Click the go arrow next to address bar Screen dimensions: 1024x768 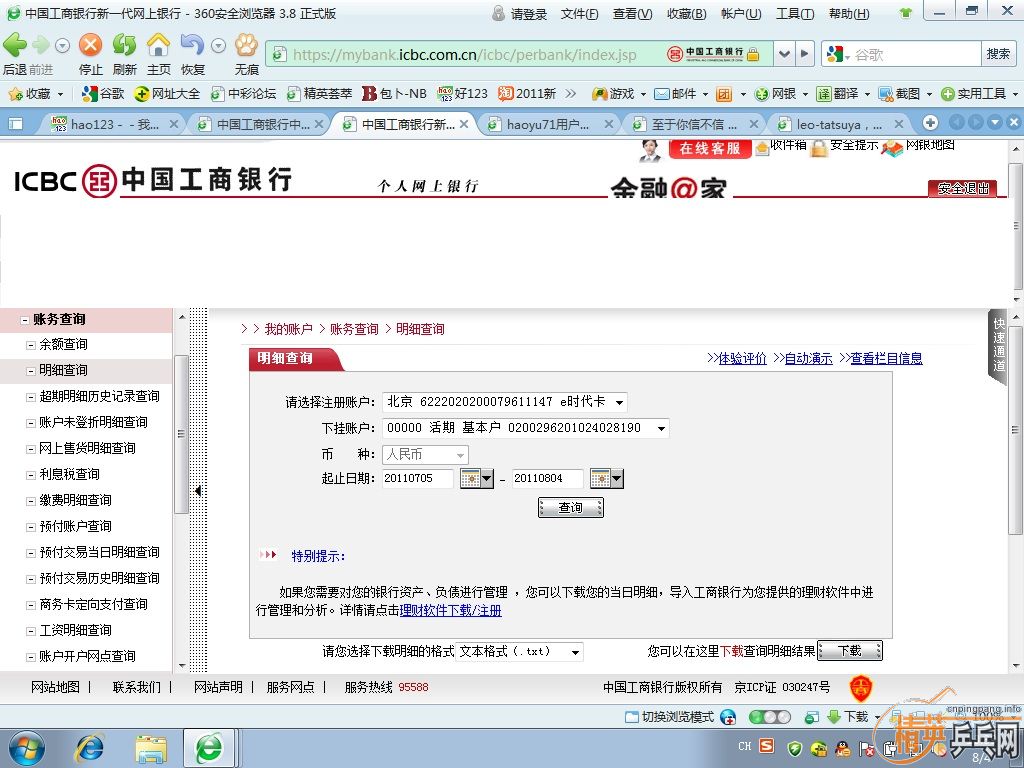(x=805, y=54)
